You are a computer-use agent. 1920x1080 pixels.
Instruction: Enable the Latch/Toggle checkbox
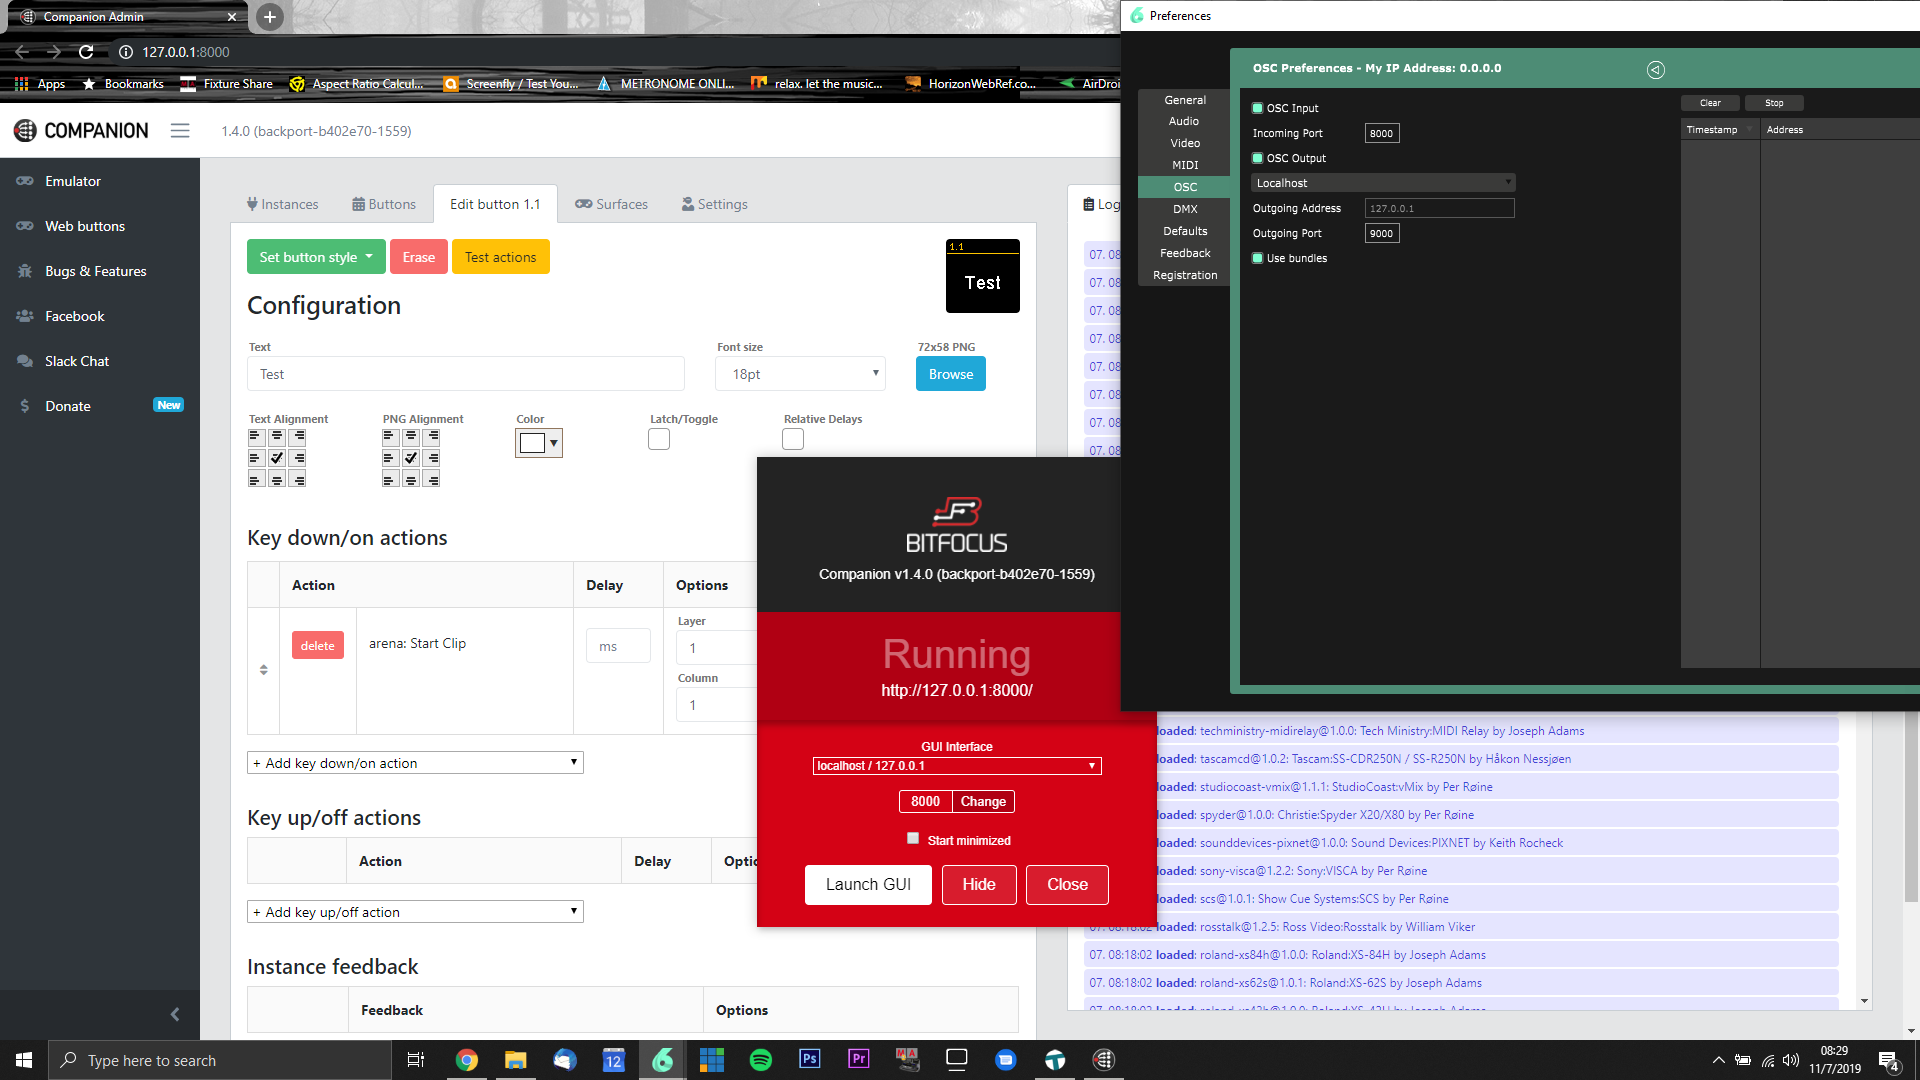coord(659,439)
